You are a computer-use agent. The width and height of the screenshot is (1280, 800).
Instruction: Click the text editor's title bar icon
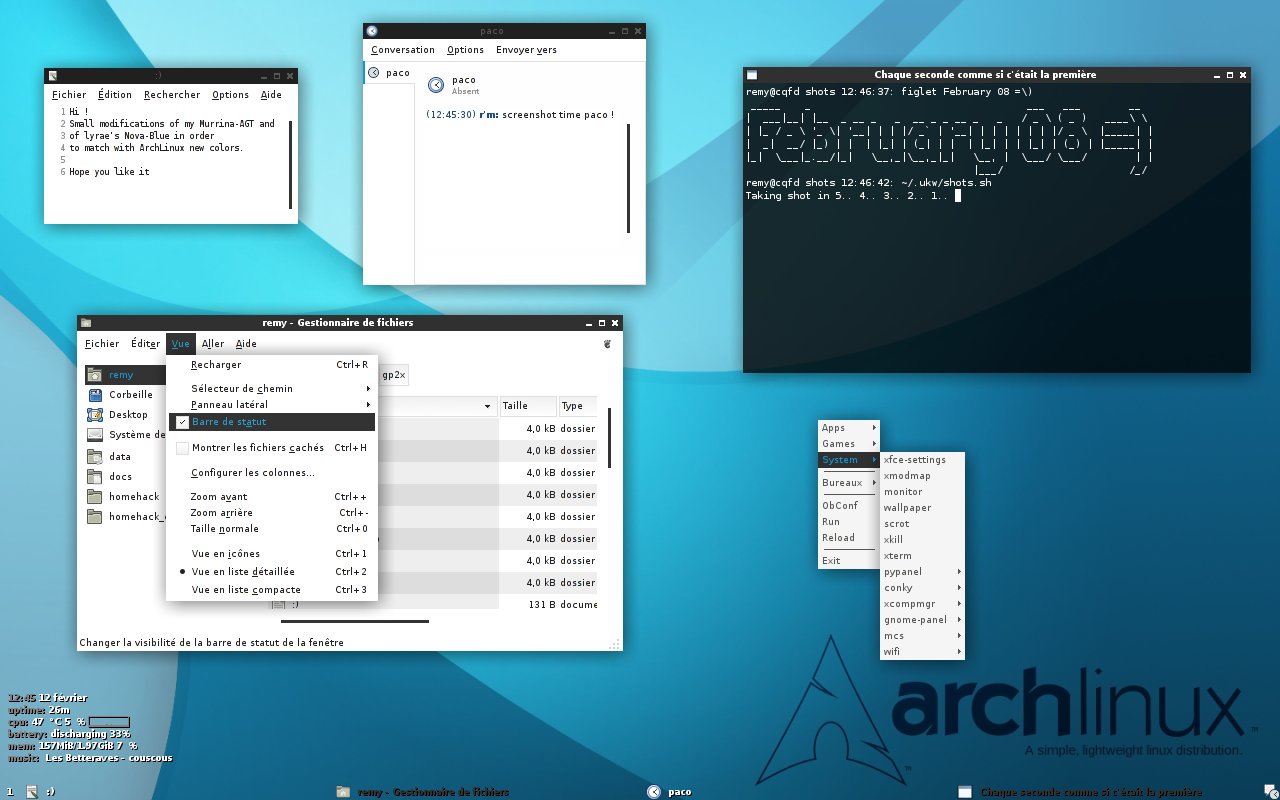click(x=53, y=76)
